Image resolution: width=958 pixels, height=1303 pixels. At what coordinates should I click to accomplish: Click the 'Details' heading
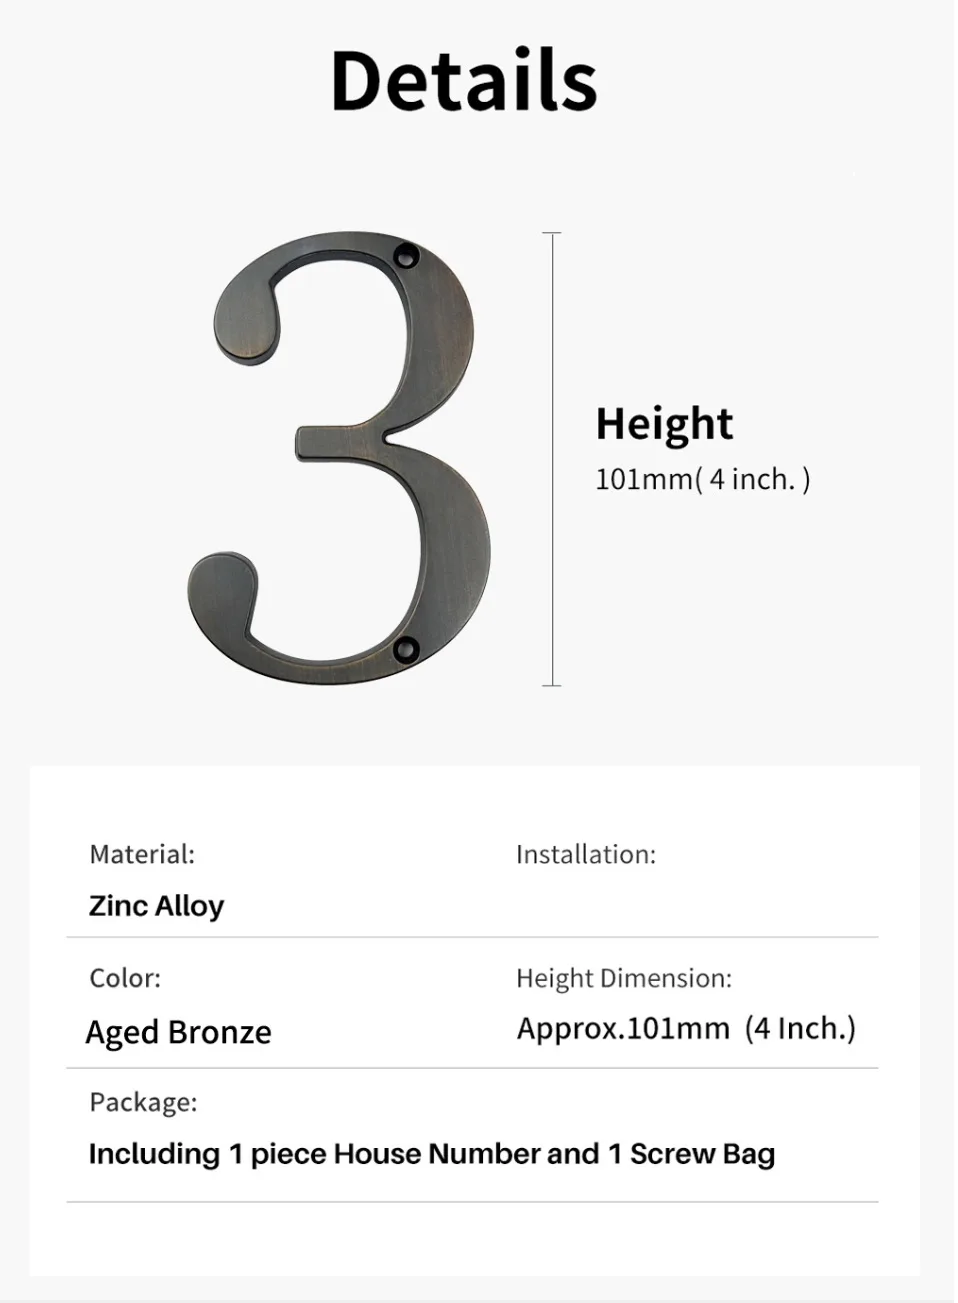pos(464,79)
